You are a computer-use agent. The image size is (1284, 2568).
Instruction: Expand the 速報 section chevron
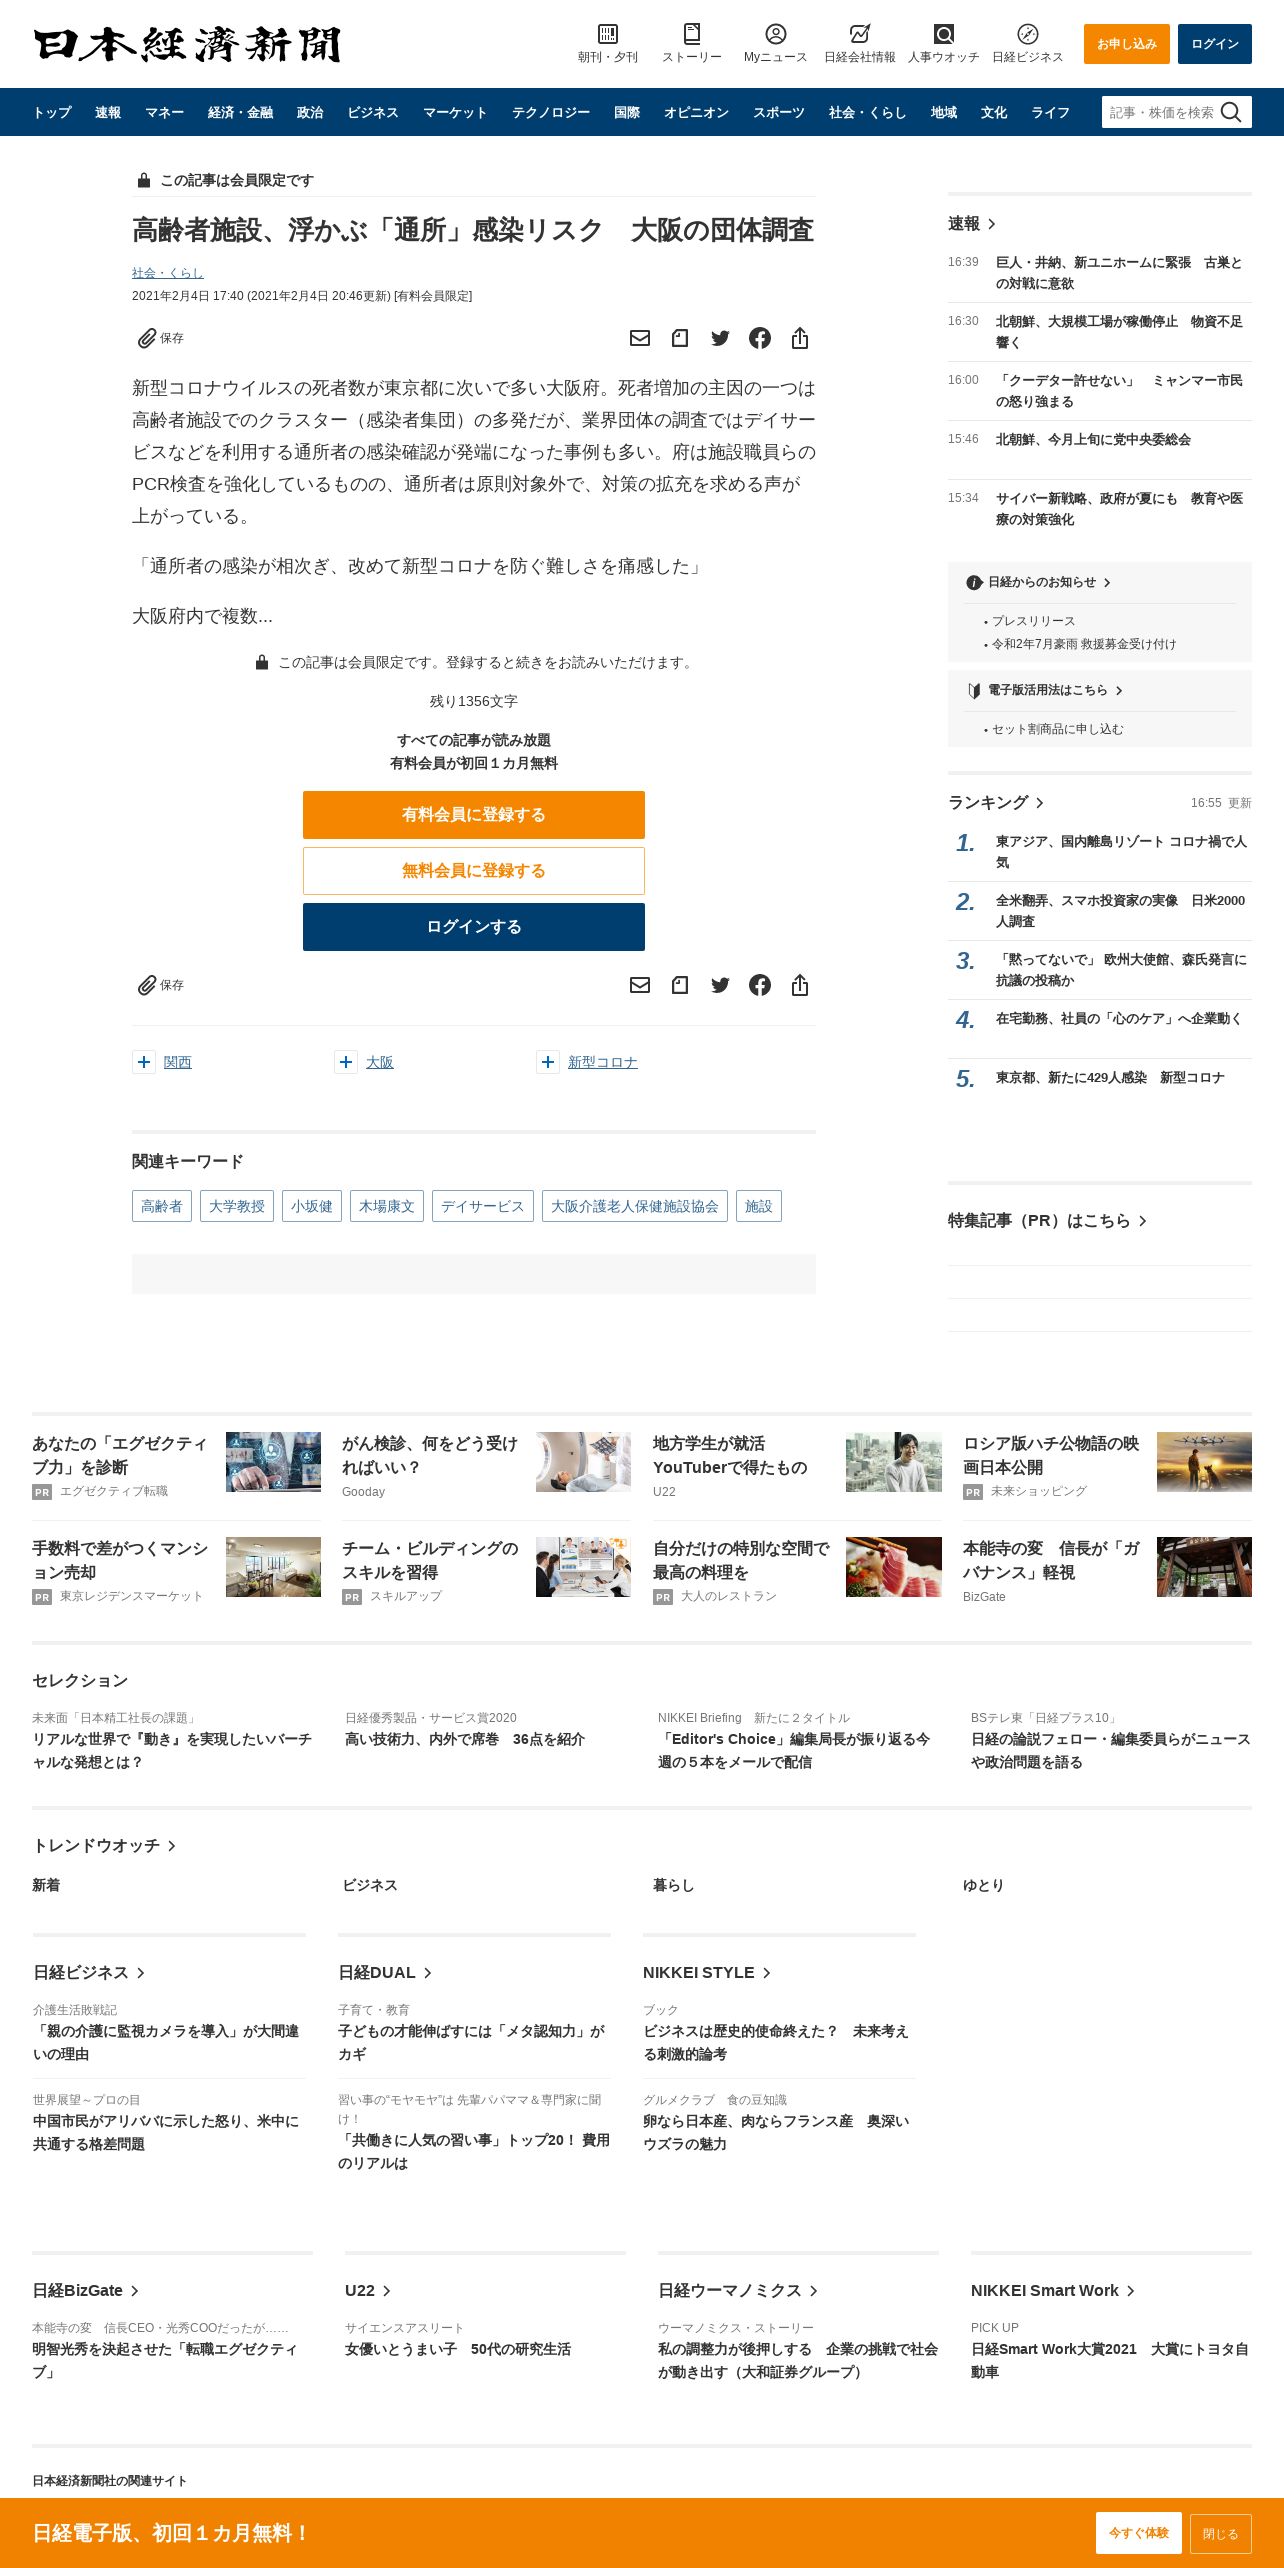[991, 224]
